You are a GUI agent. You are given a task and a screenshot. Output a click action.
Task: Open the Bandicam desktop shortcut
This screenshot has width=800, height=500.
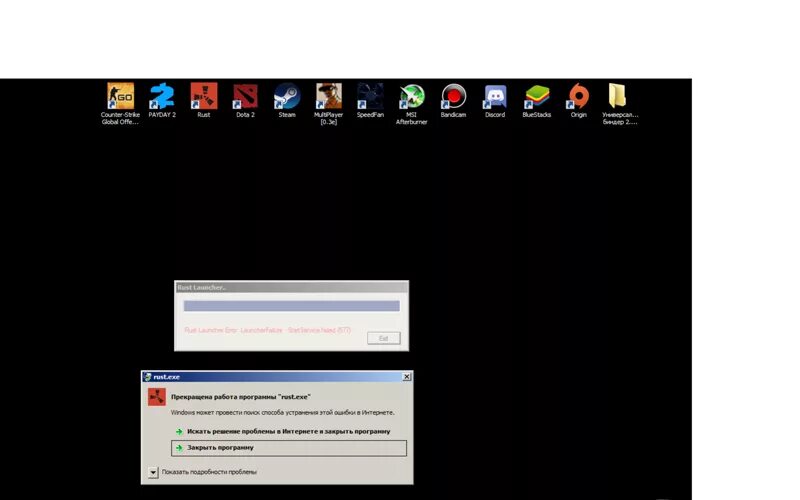pyautogui.click(x=454, y=96)
